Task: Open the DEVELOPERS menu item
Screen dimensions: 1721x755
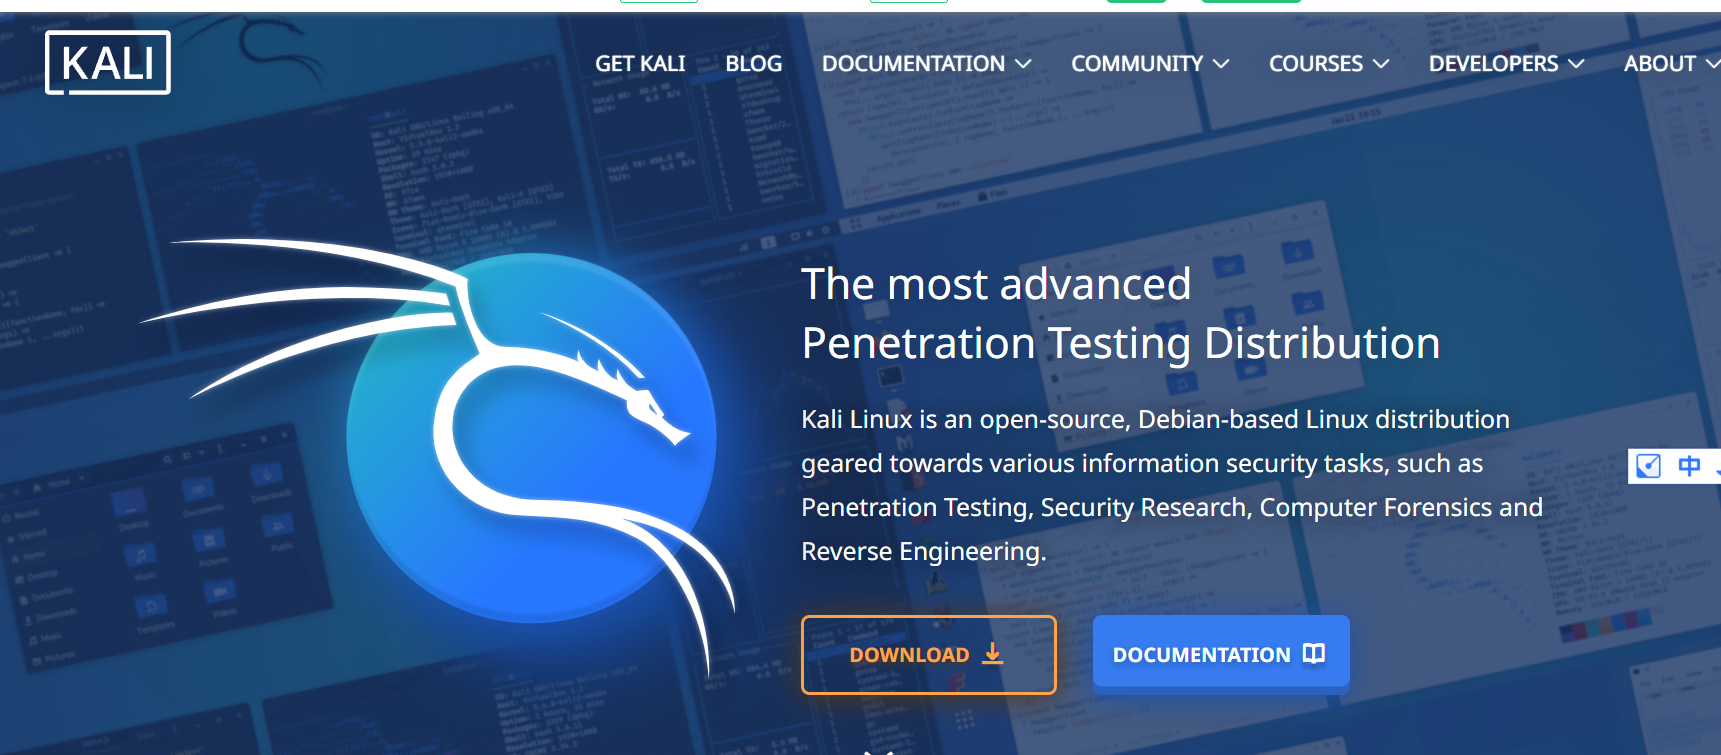Action: (x=1493, y=64)
